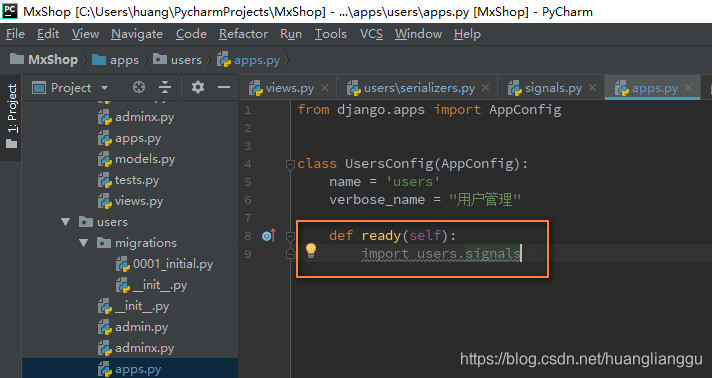Click apps folder breadcrumb
Image resolution: width=712 pixels, height=378 pixels.
point(115,60)
